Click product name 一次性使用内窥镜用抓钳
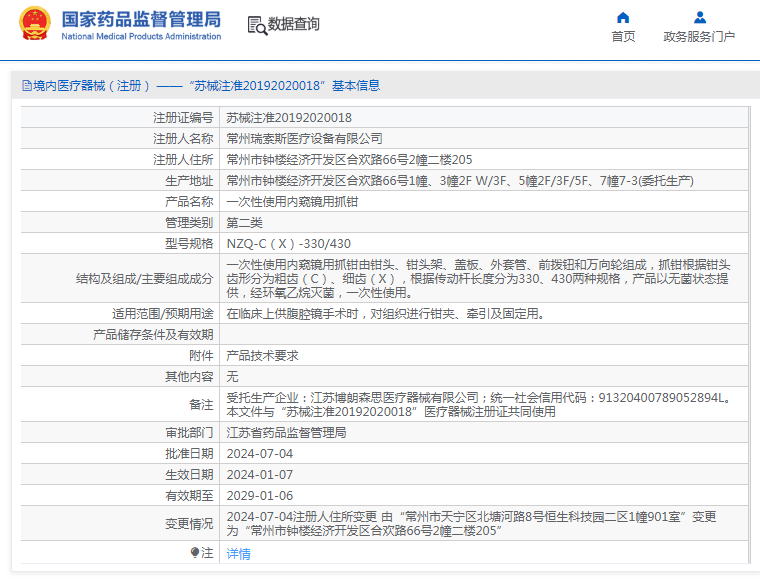This screenshot has height=580, width=760. [292, 202]
